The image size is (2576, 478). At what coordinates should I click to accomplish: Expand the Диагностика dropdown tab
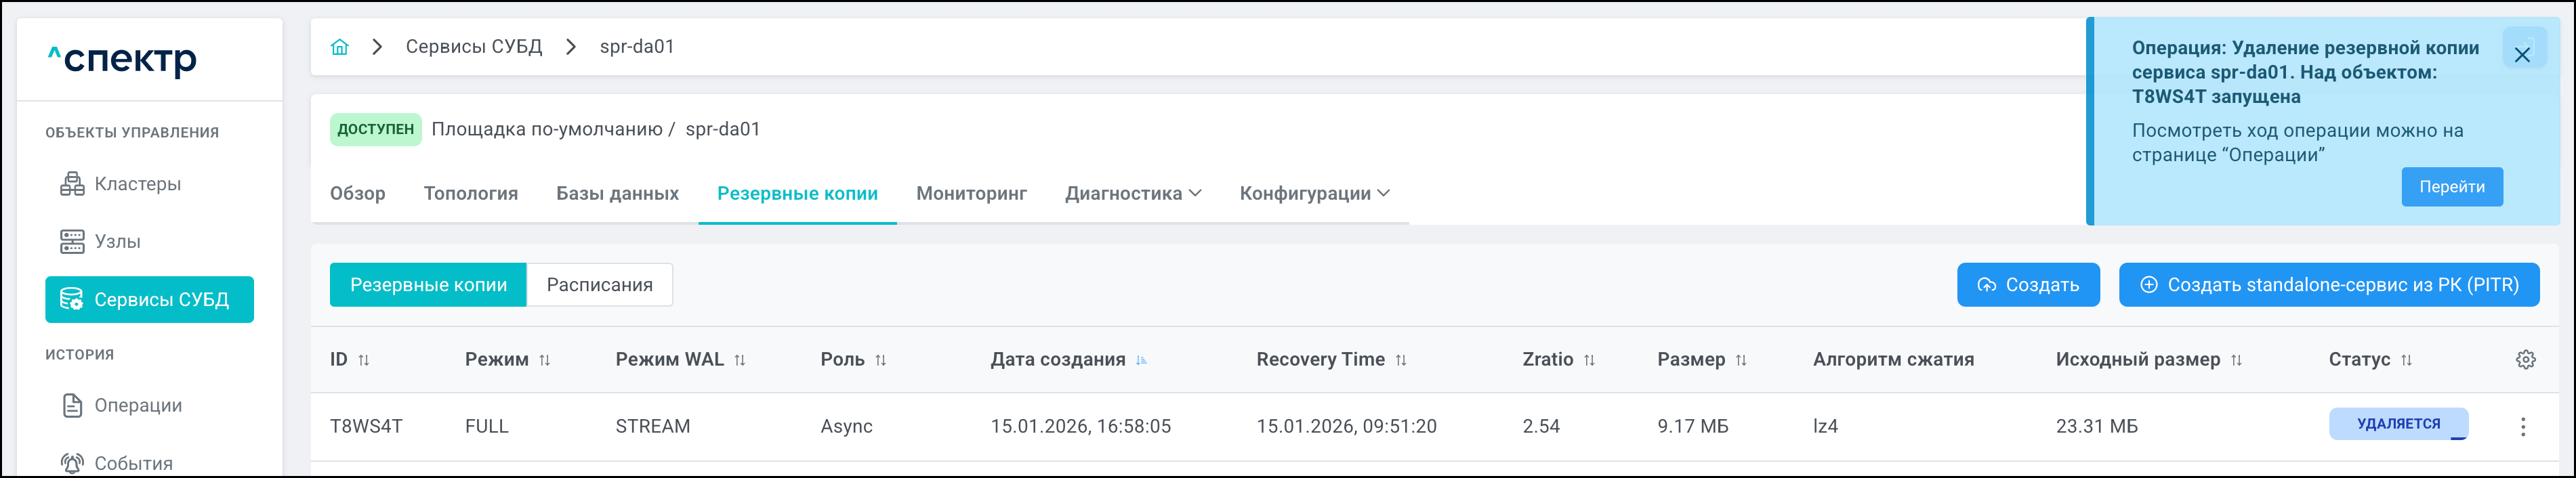(x=1133, y=194)
